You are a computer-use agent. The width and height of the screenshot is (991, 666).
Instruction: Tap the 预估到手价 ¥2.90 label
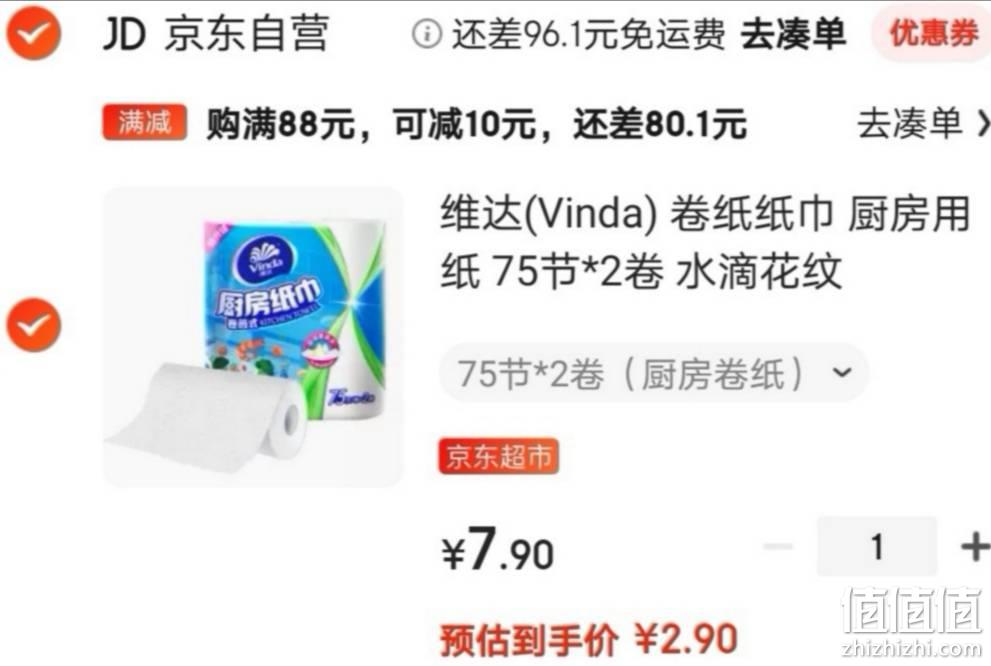(x=588, y=639)
